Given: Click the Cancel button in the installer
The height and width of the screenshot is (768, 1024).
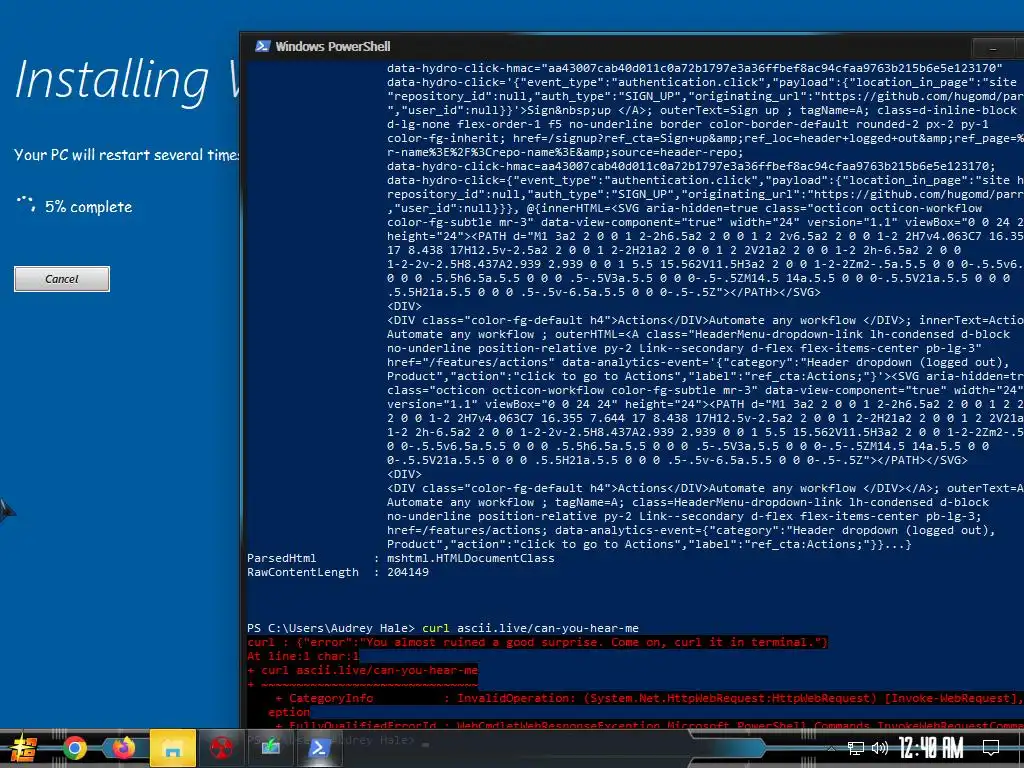Looking at the screenshot, I should click(62, 279).
